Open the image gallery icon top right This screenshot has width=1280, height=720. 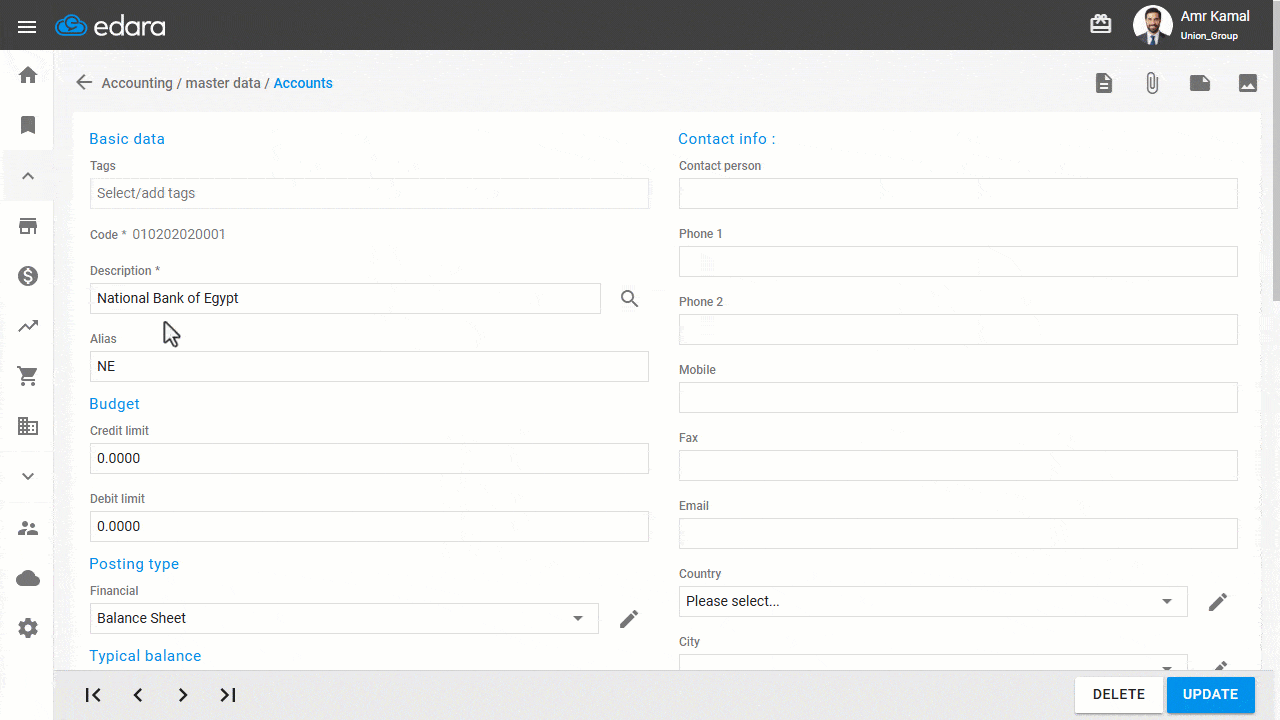(x=1248, y=83)
